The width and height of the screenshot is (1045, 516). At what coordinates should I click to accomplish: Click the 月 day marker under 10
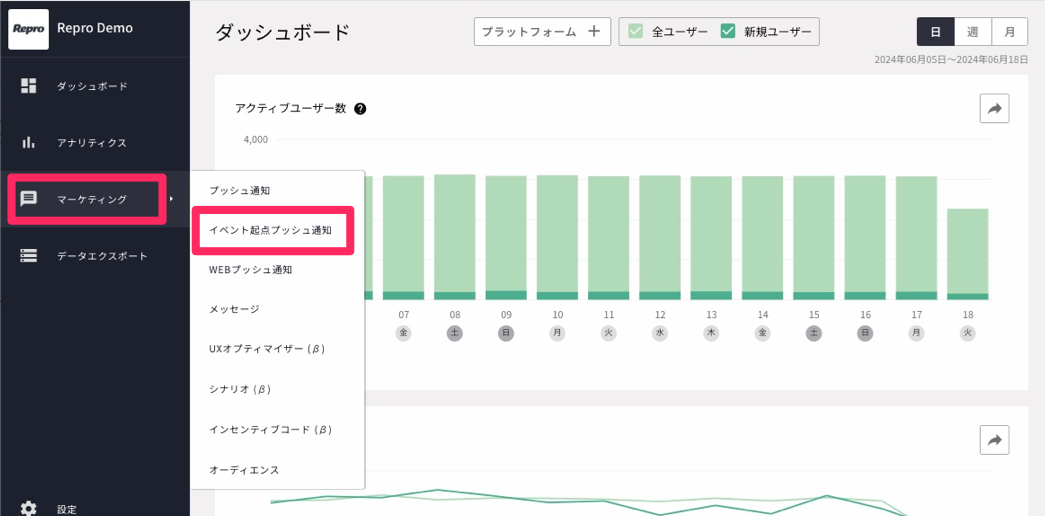[x=557, y=334]
